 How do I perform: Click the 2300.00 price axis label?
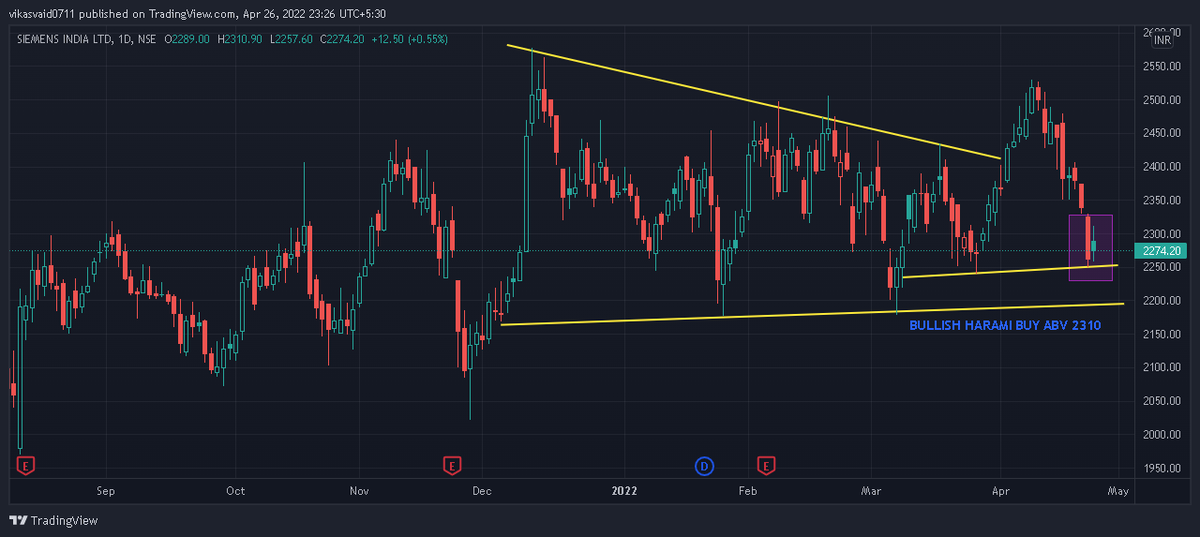click(1161, 234)
